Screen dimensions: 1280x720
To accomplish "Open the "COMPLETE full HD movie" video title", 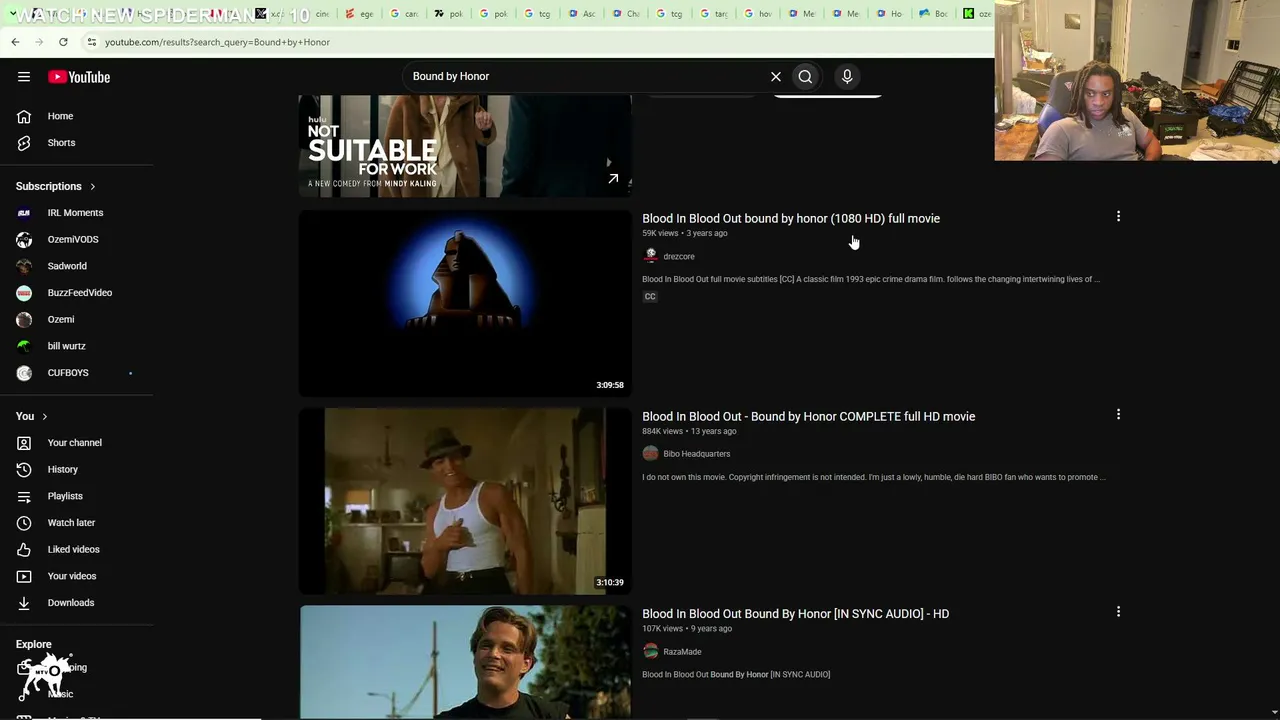I will (x=808, y=417).
